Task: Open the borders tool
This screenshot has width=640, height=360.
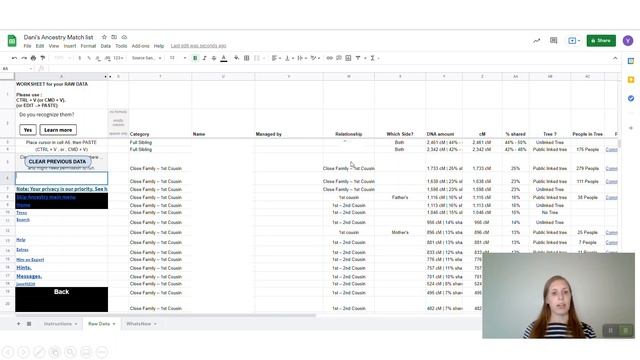Action: 247,58
